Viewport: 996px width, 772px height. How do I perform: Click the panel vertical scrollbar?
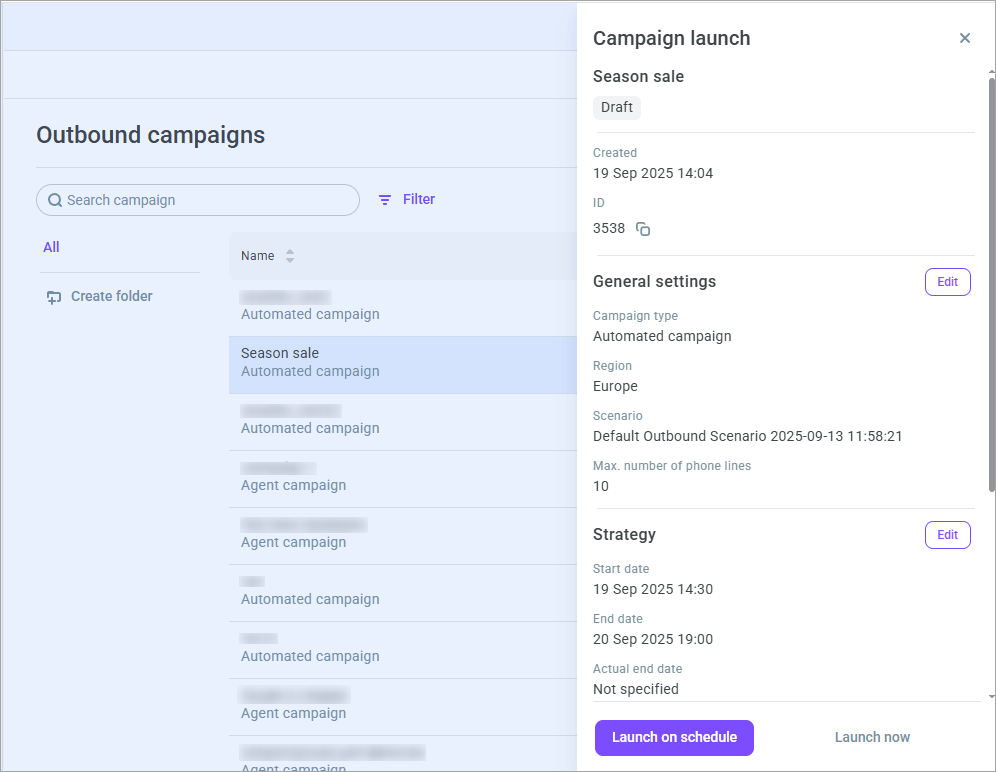(992, 283)
